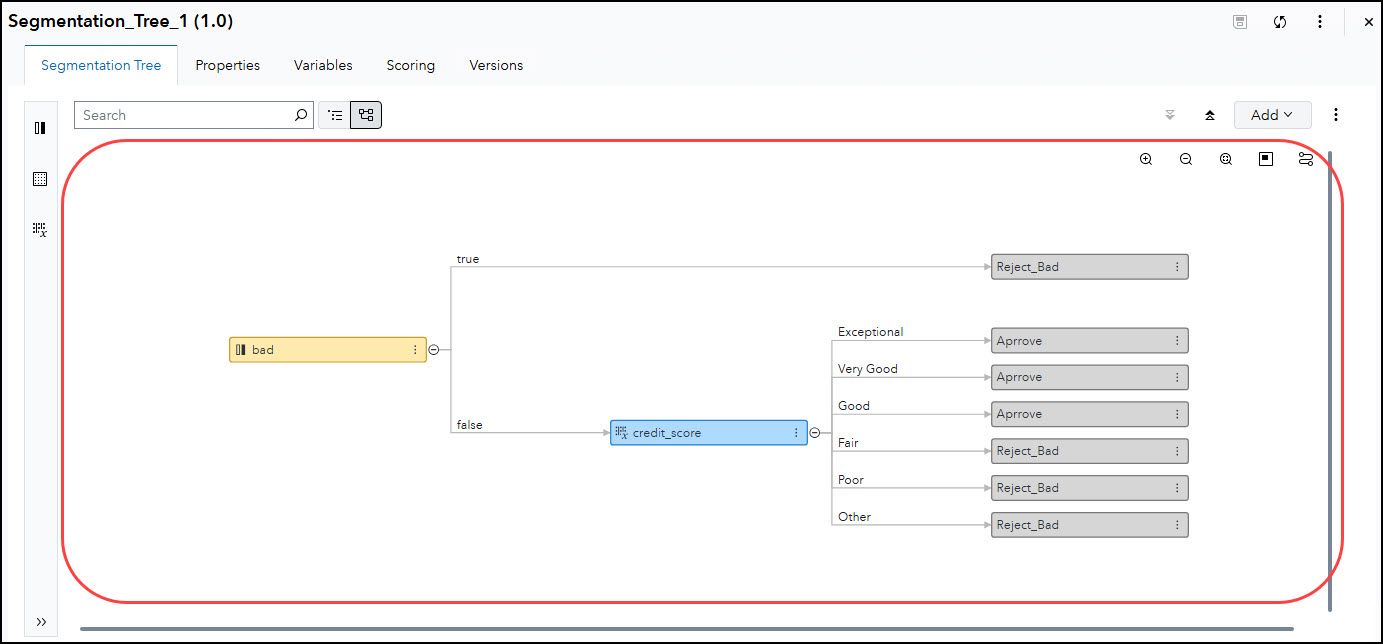1383x644 pixels.
Task: Select the code expression icon in left sidebar
Action: point(40,229)
